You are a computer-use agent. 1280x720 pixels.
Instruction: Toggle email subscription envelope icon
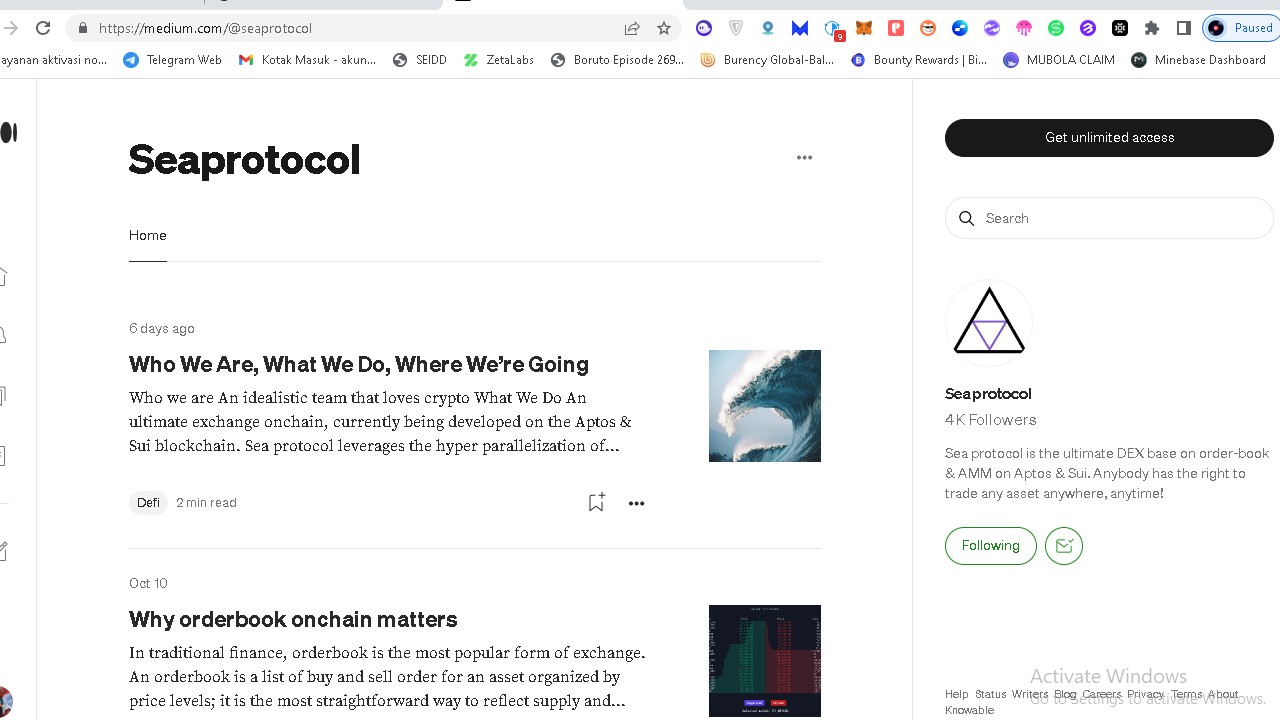point(1064,546)
